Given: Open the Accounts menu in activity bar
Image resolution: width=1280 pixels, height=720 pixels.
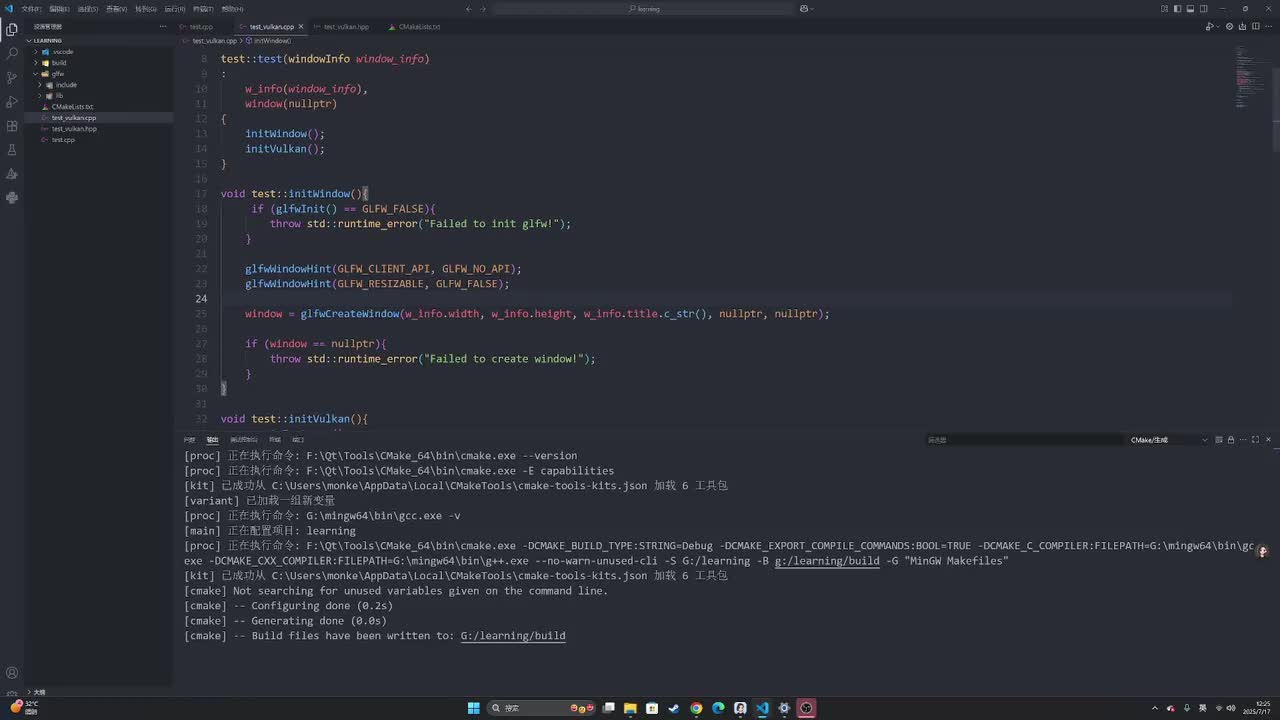Looking at the screenshot, I should coord(12,673).
